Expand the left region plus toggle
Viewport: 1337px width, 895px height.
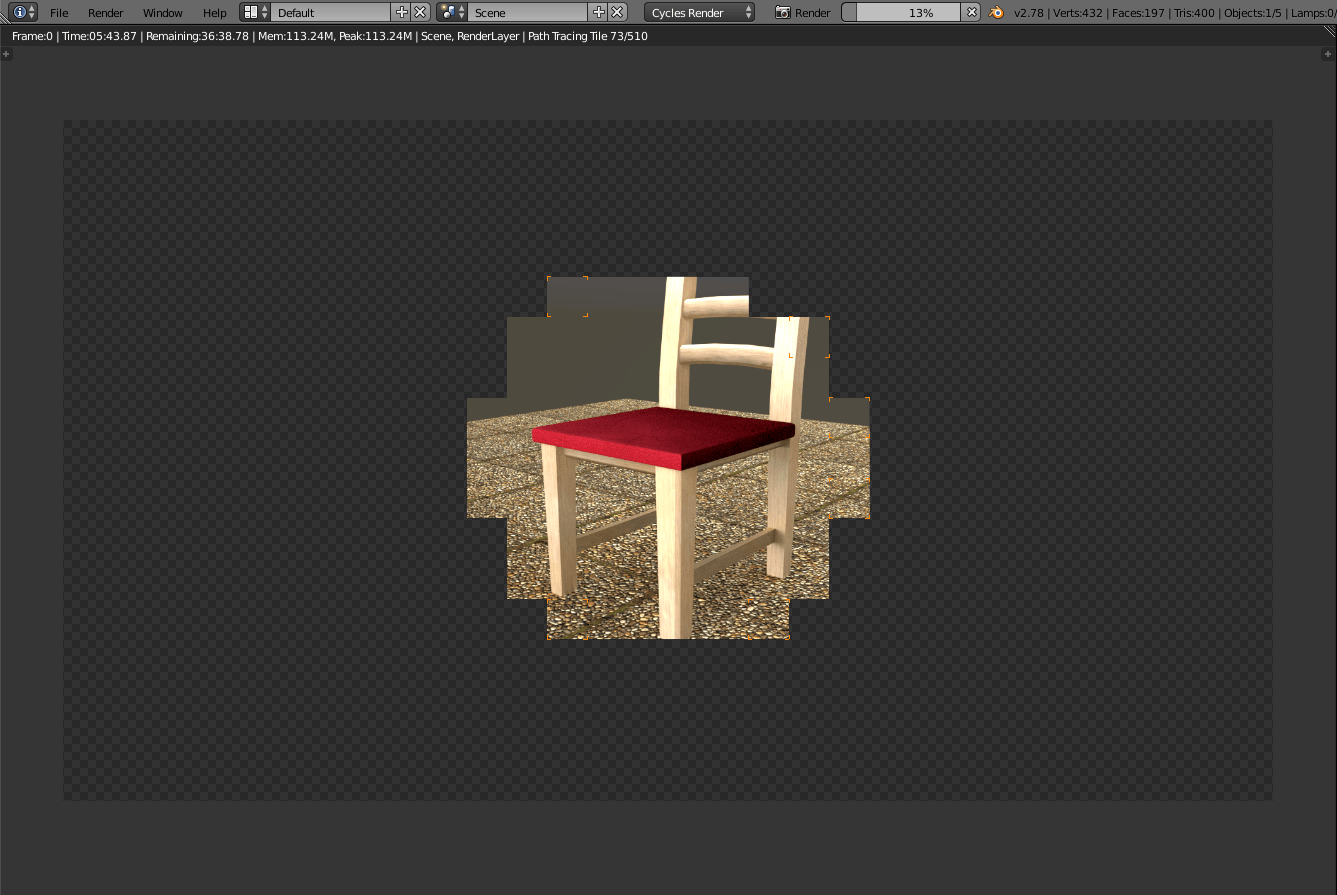click(7, 54)
